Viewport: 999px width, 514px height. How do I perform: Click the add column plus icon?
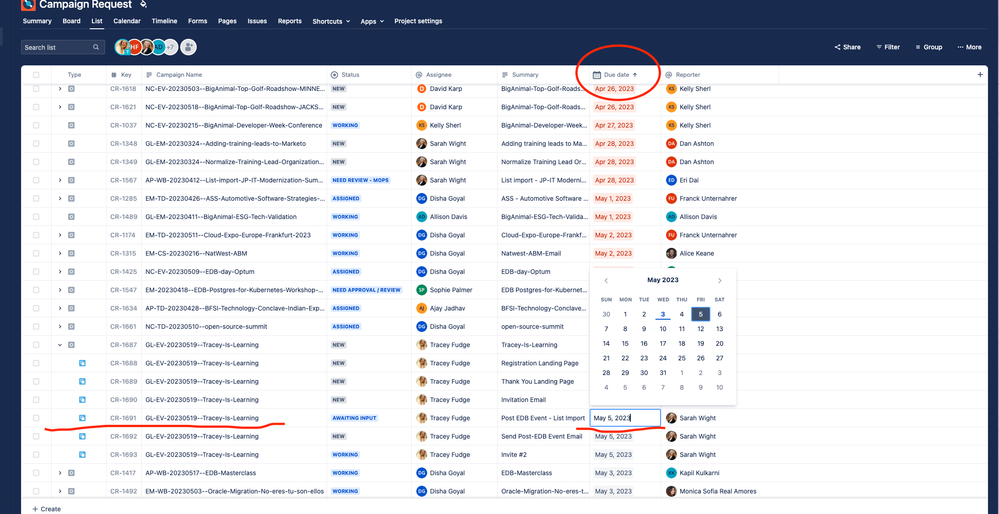980,75
